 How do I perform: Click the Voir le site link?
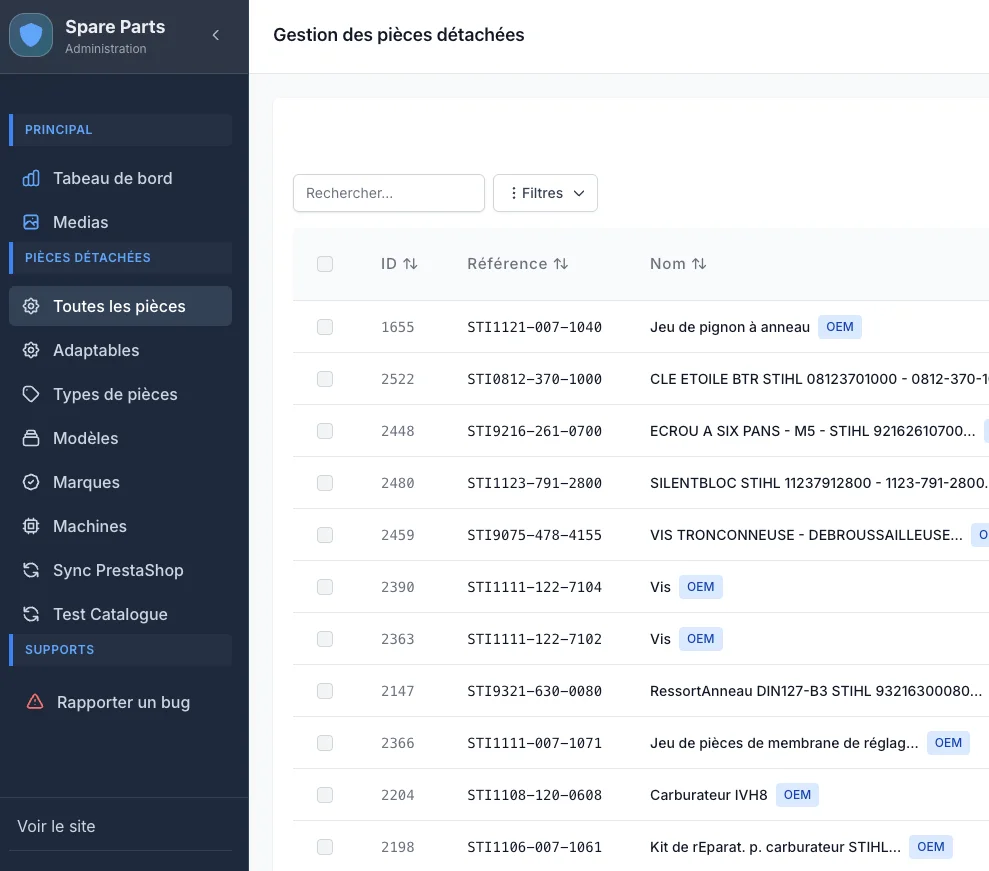55,826
